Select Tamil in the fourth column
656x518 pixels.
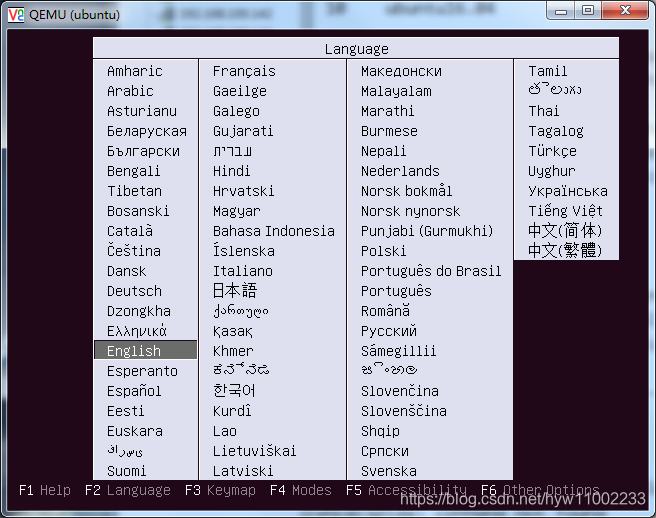click(548, 71)
